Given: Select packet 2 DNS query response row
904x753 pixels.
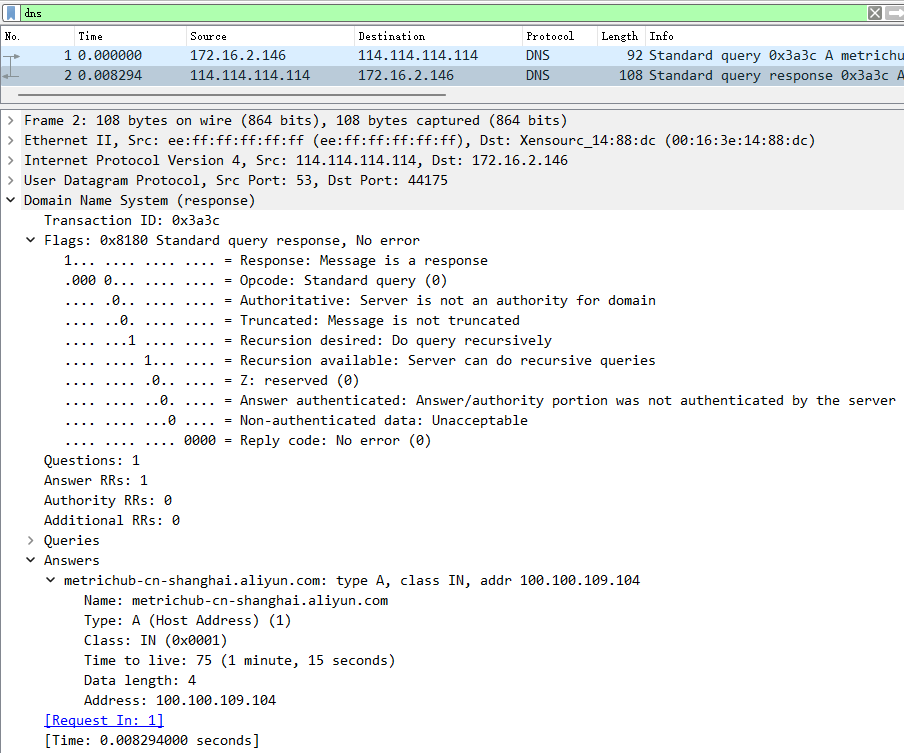Looking at the screenshot, I should 452,76.
